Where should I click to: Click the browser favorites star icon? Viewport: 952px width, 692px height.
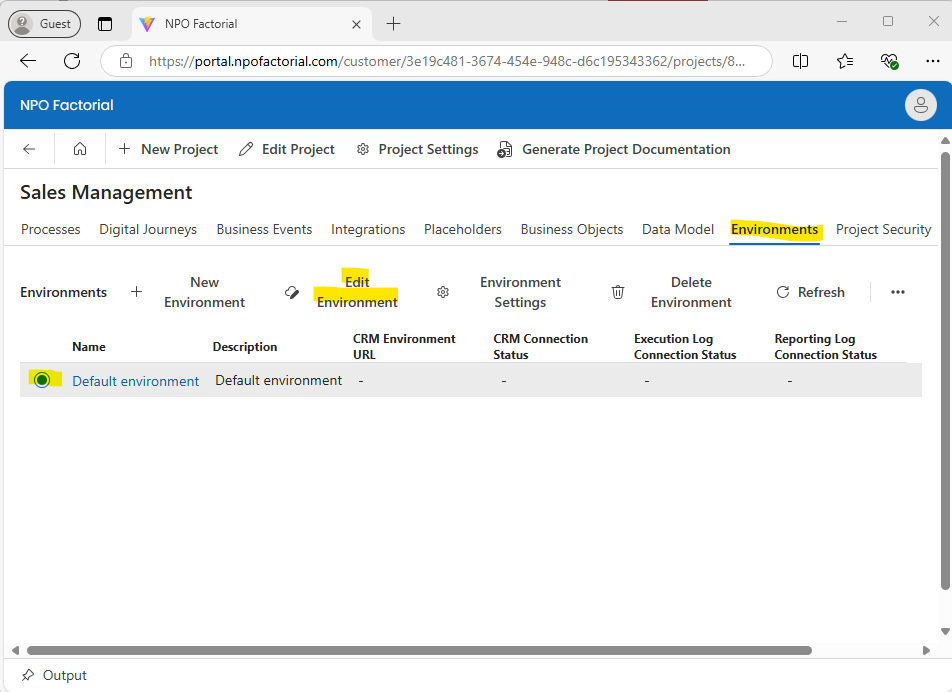845,61
